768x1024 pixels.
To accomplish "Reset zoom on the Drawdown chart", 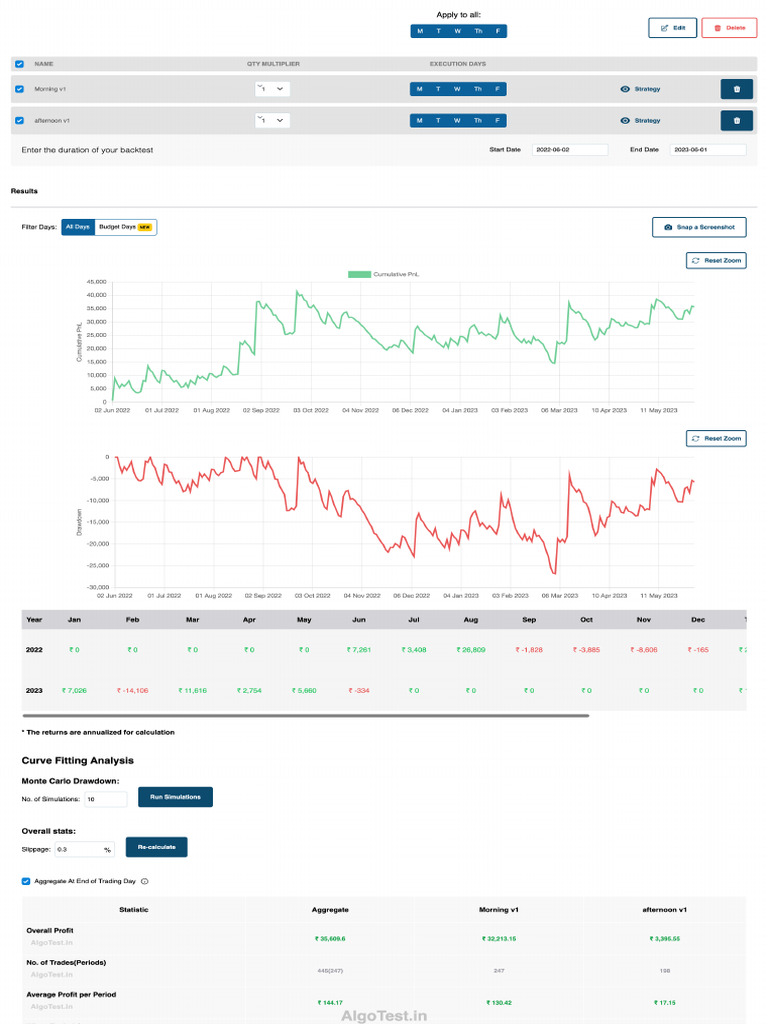I will click(x=715, y=439).
